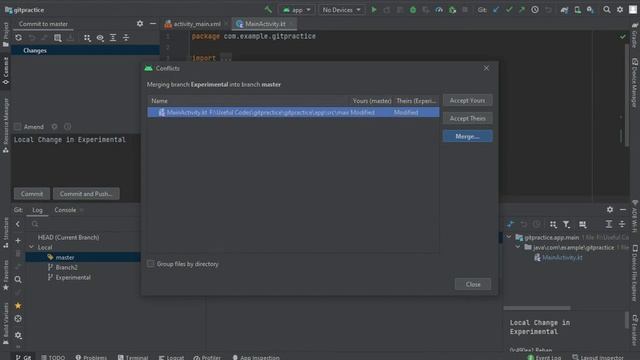Close the Conflicts dialog with Close button
The width and height of the screenshot is (640, 360).
473,284
